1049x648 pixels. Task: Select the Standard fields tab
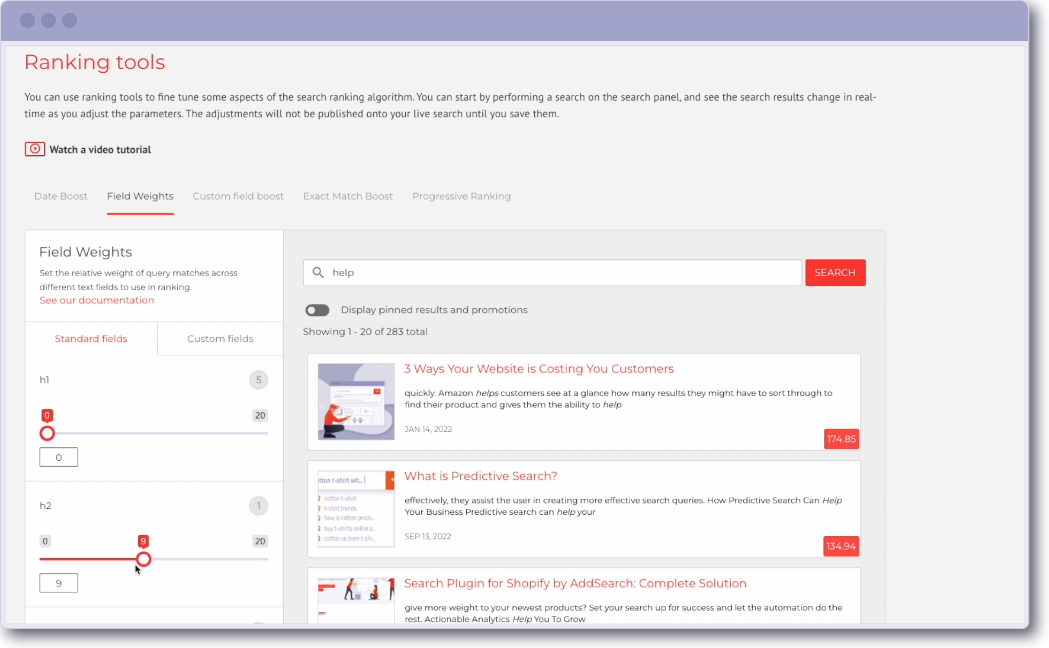click(x=91, y=338)
